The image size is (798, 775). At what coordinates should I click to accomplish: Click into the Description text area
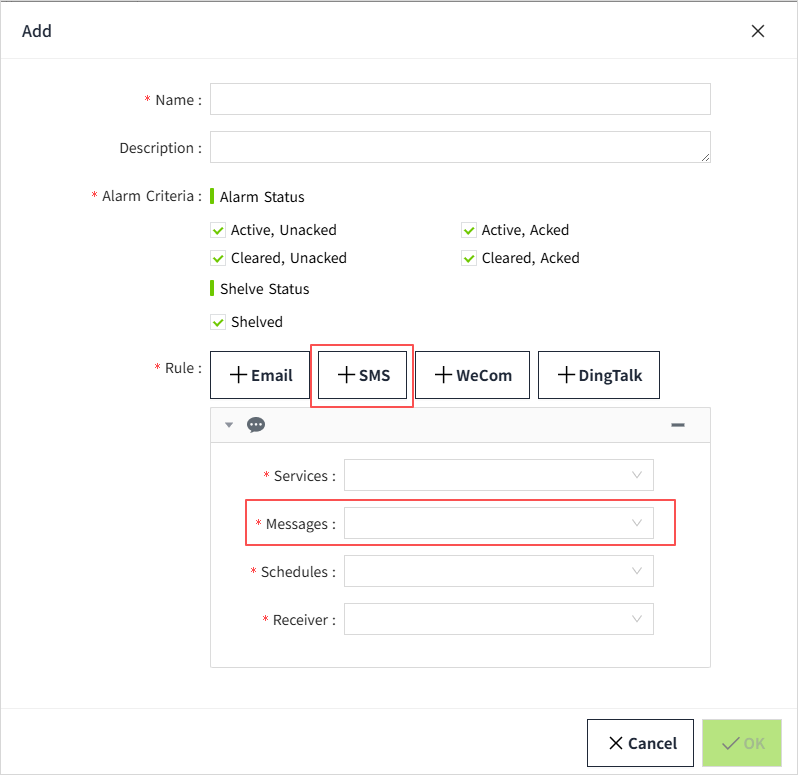coord(460,147)
